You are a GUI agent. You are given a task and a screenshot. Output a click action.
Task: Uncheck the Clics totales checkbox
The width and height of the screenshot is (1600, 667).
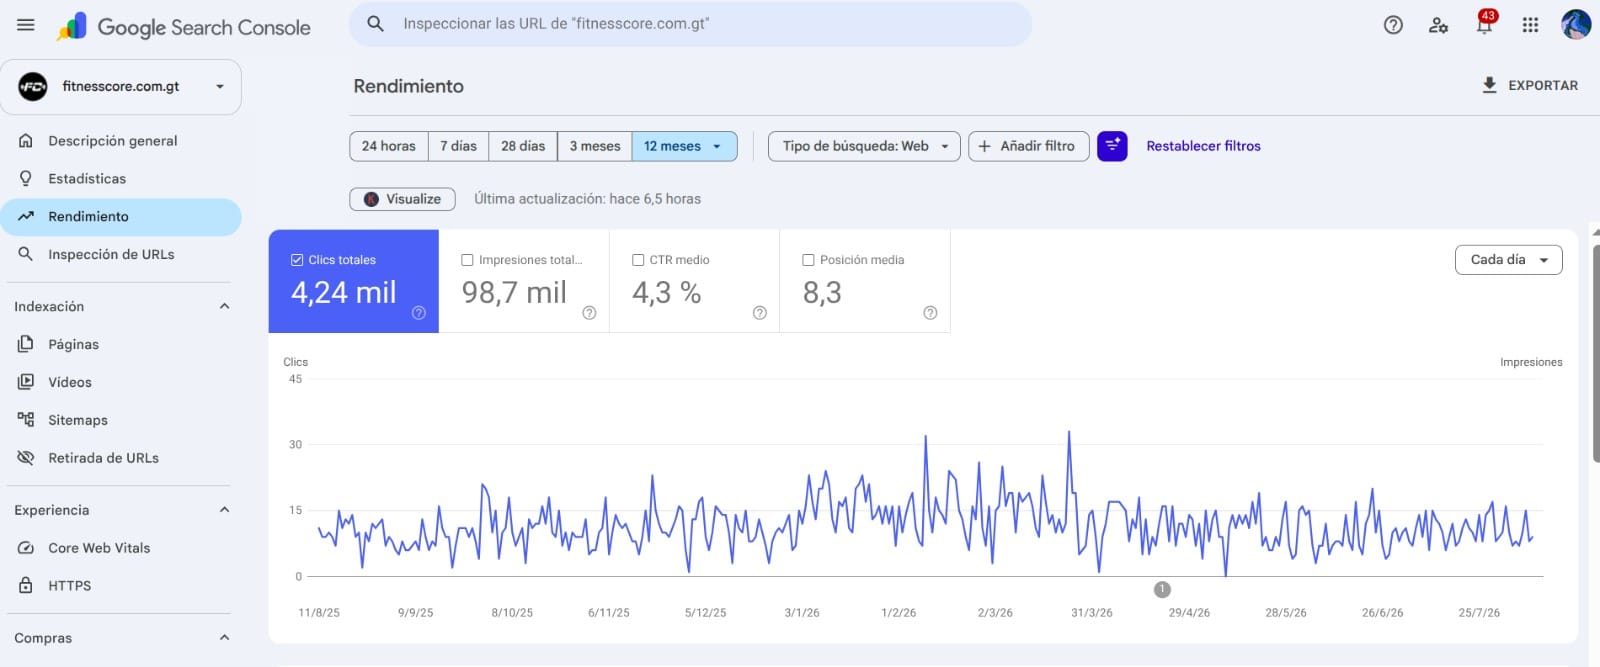coord(297,260)
